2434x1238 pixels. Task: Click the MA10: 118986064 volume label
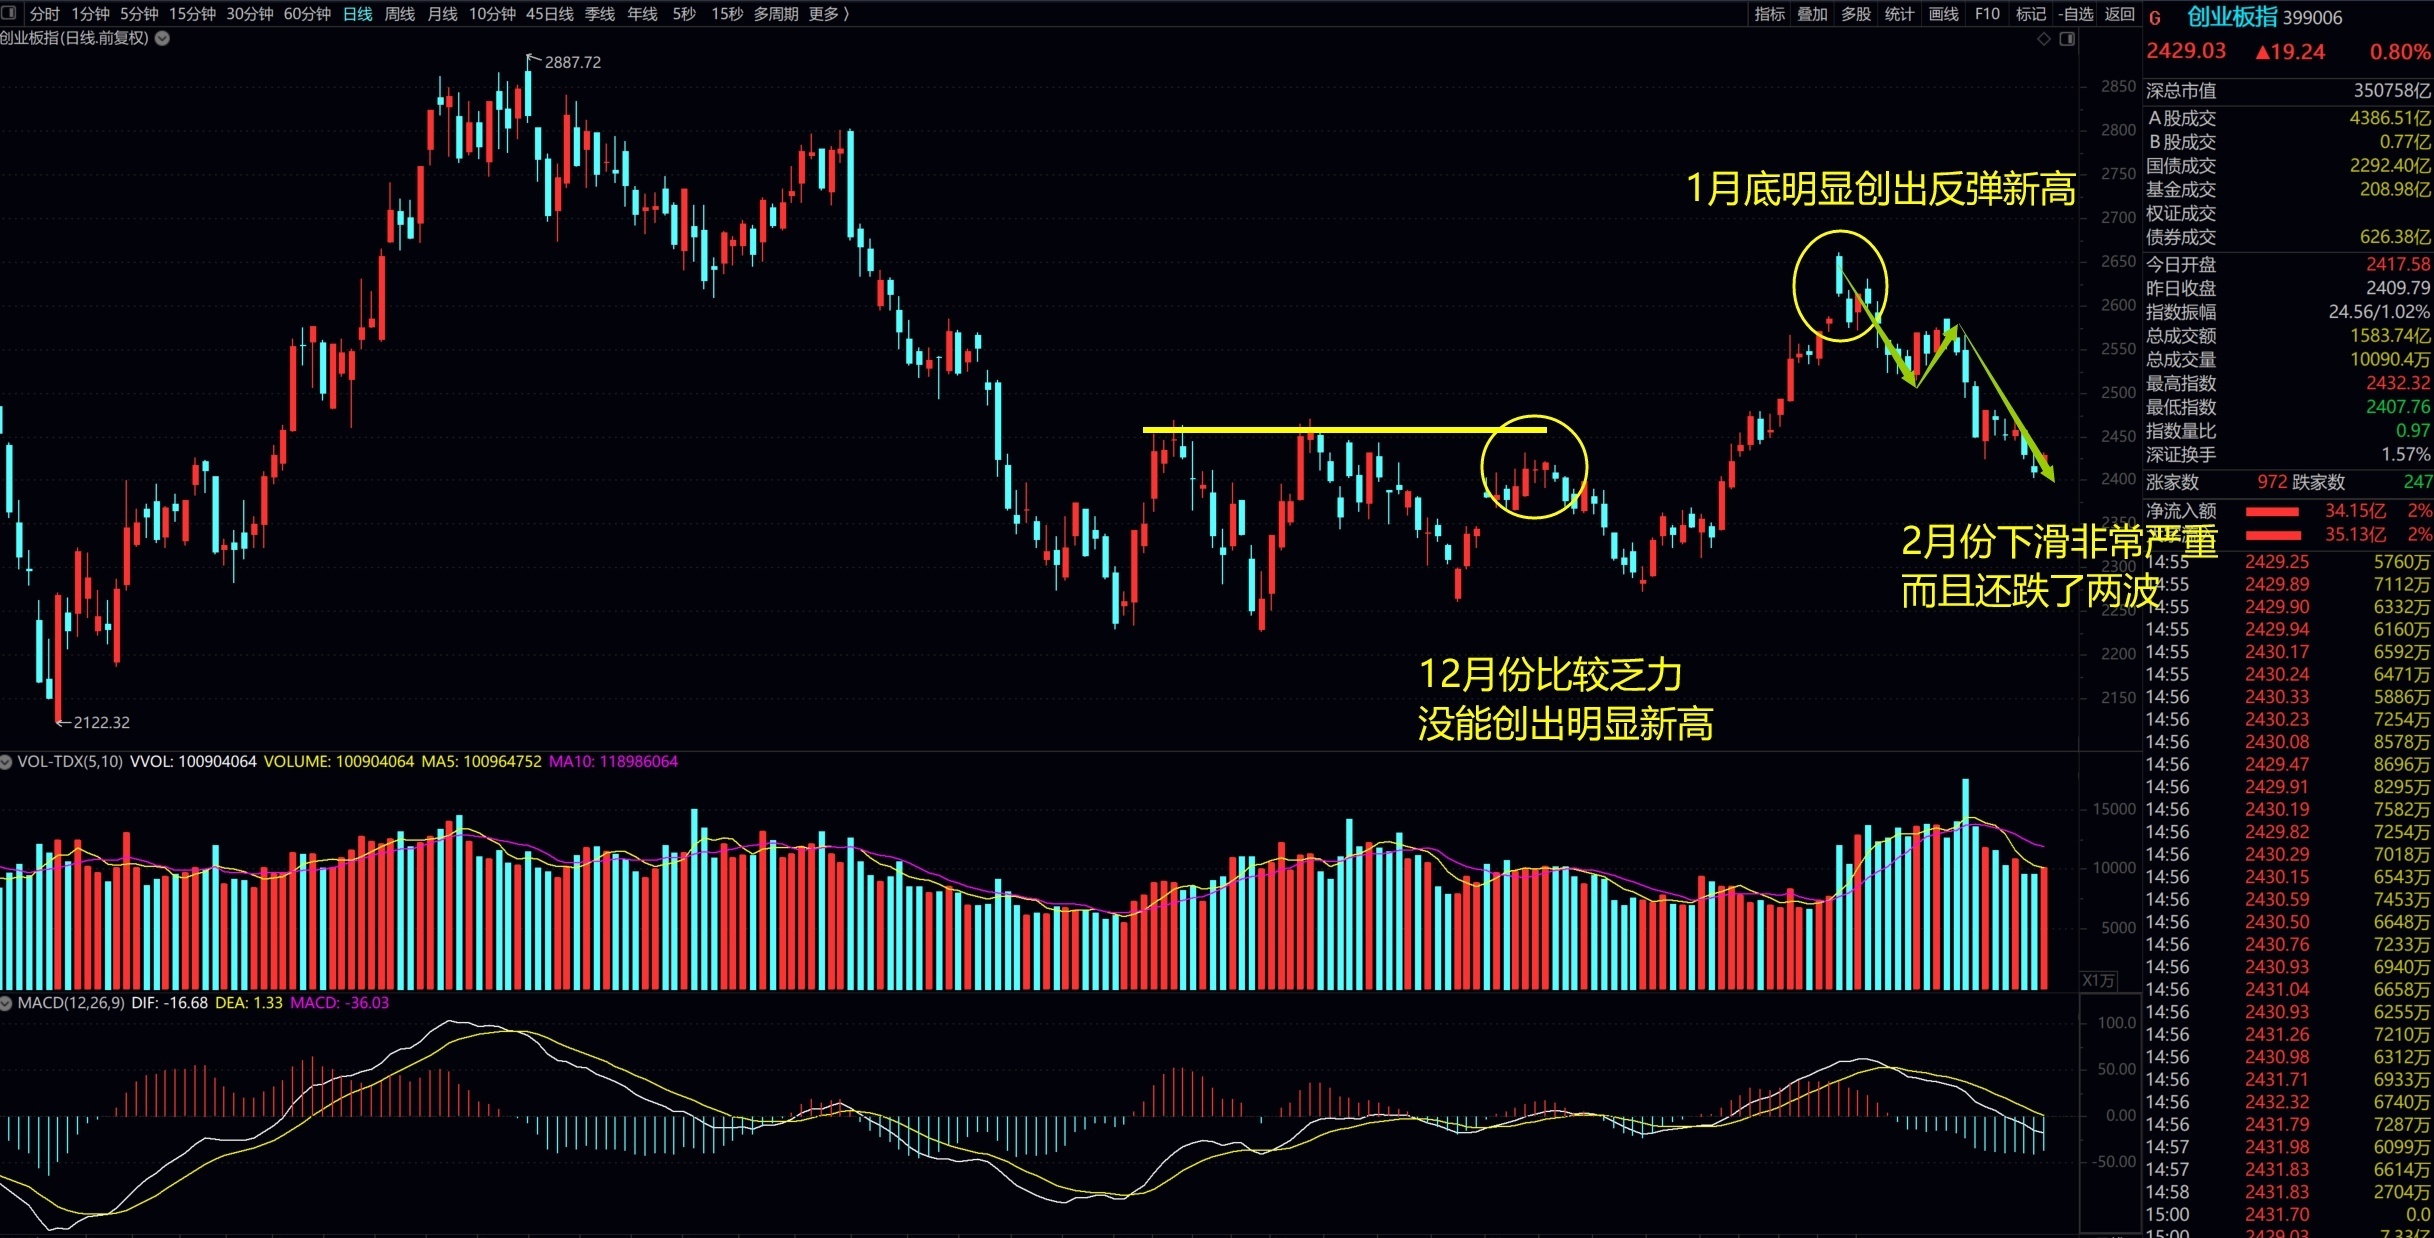coord(613,762)
